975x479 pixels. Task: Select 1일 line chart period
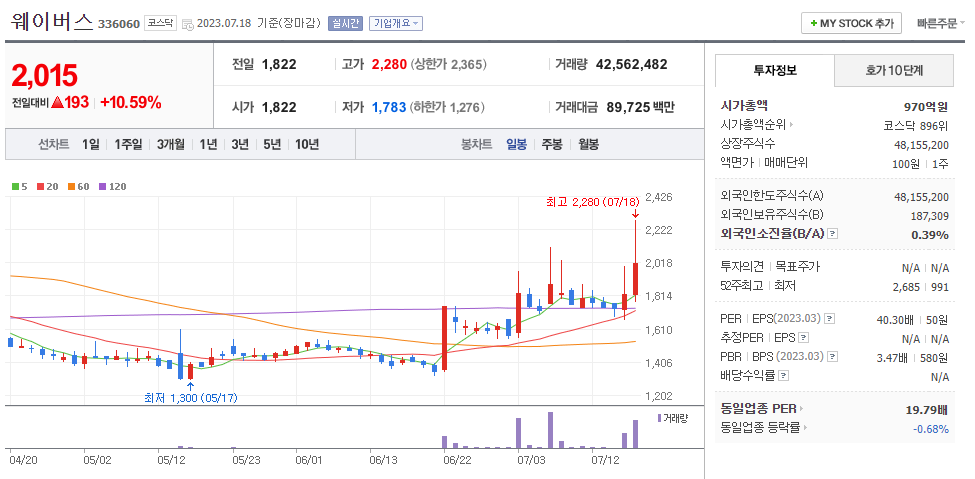[x=90, y=144]
